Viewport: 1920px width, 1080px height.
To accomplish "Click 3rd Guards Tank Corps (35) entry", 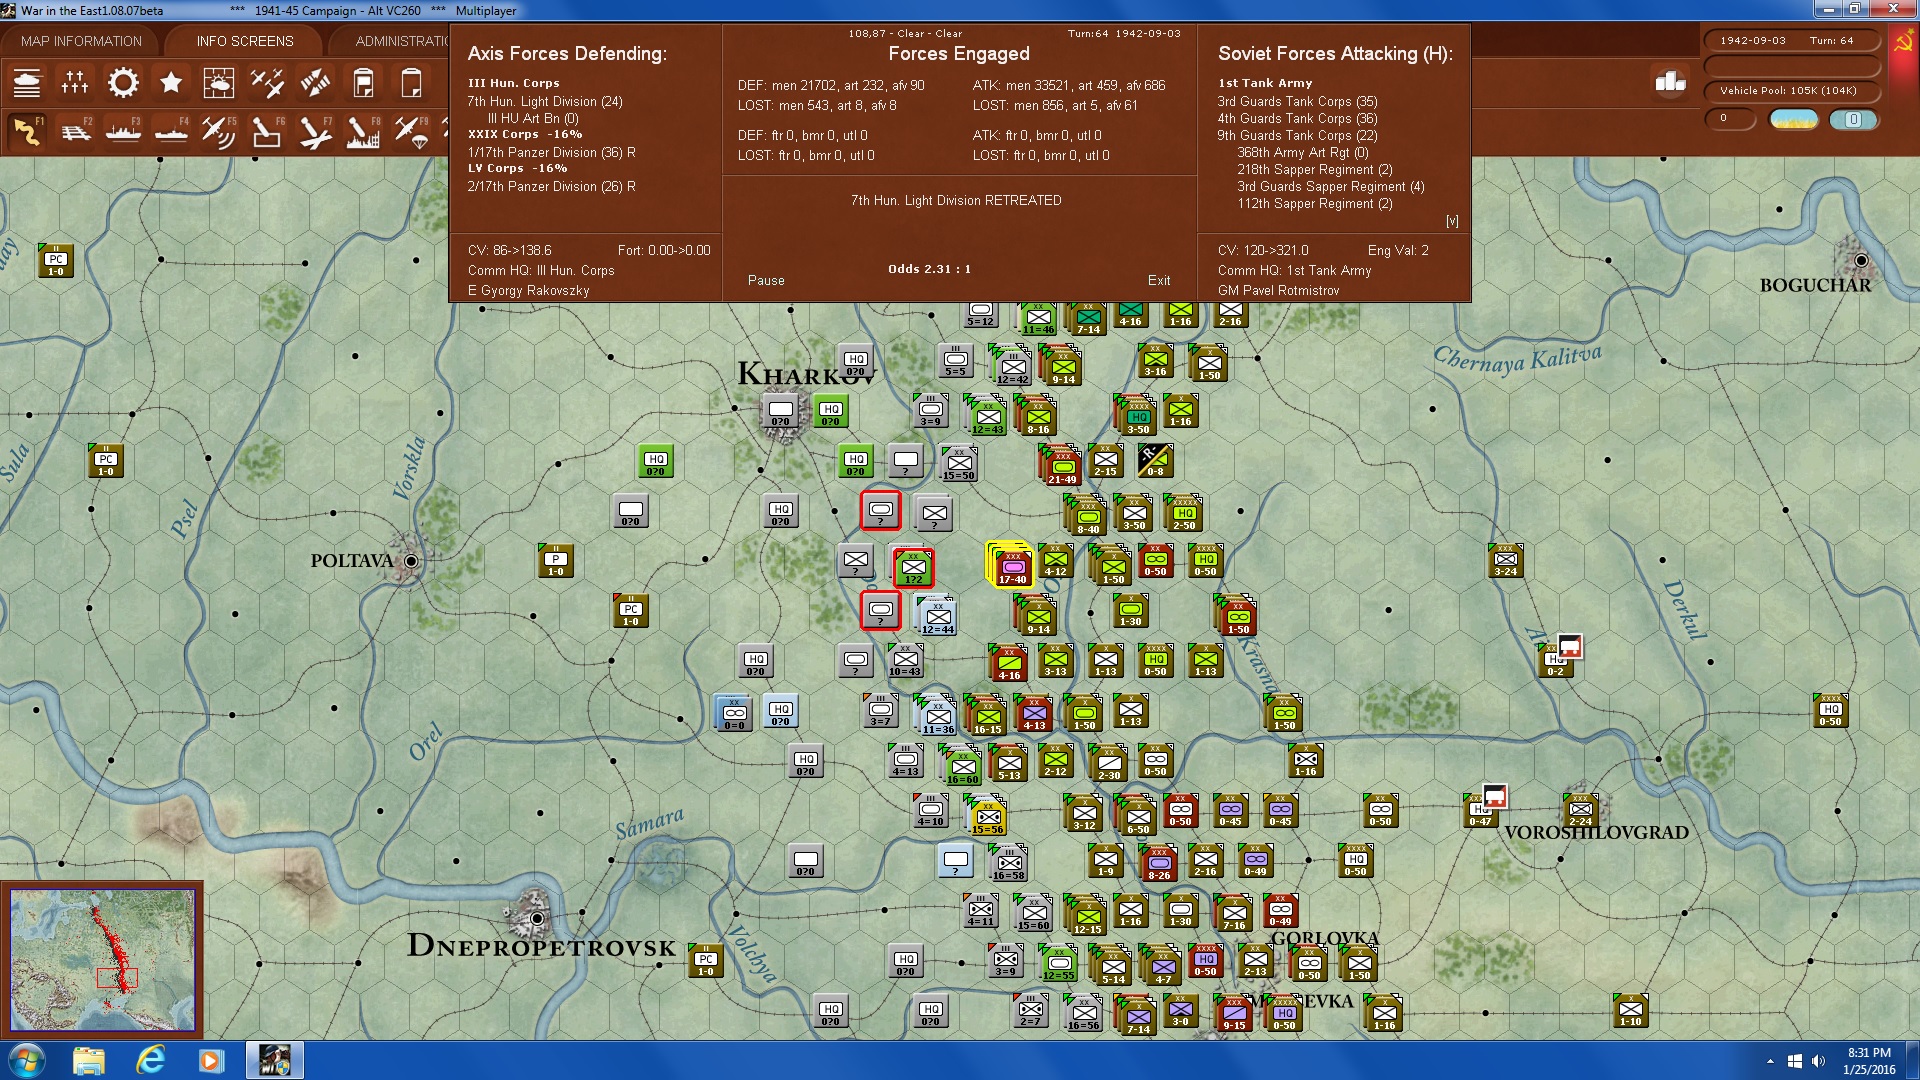I will pyautogui.click(x=1297, y=101).
